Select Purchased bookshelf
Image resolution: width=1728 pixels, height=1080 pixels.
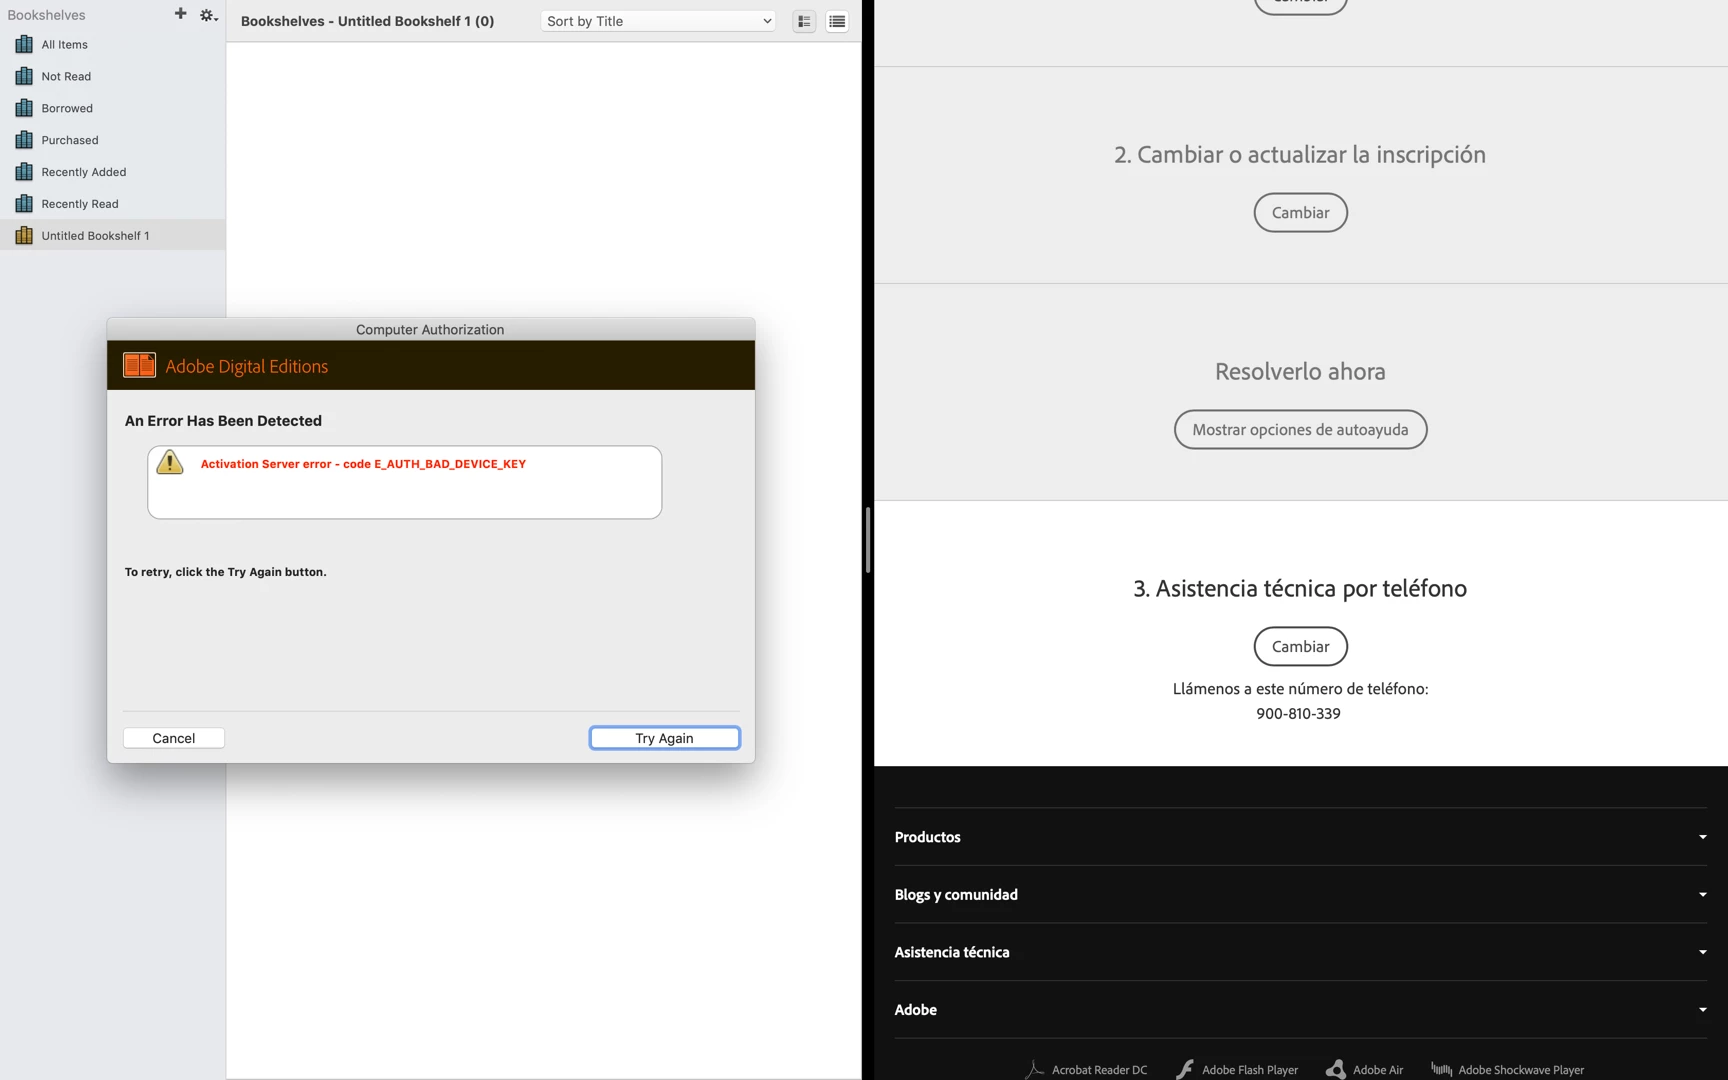coord(112,140)
